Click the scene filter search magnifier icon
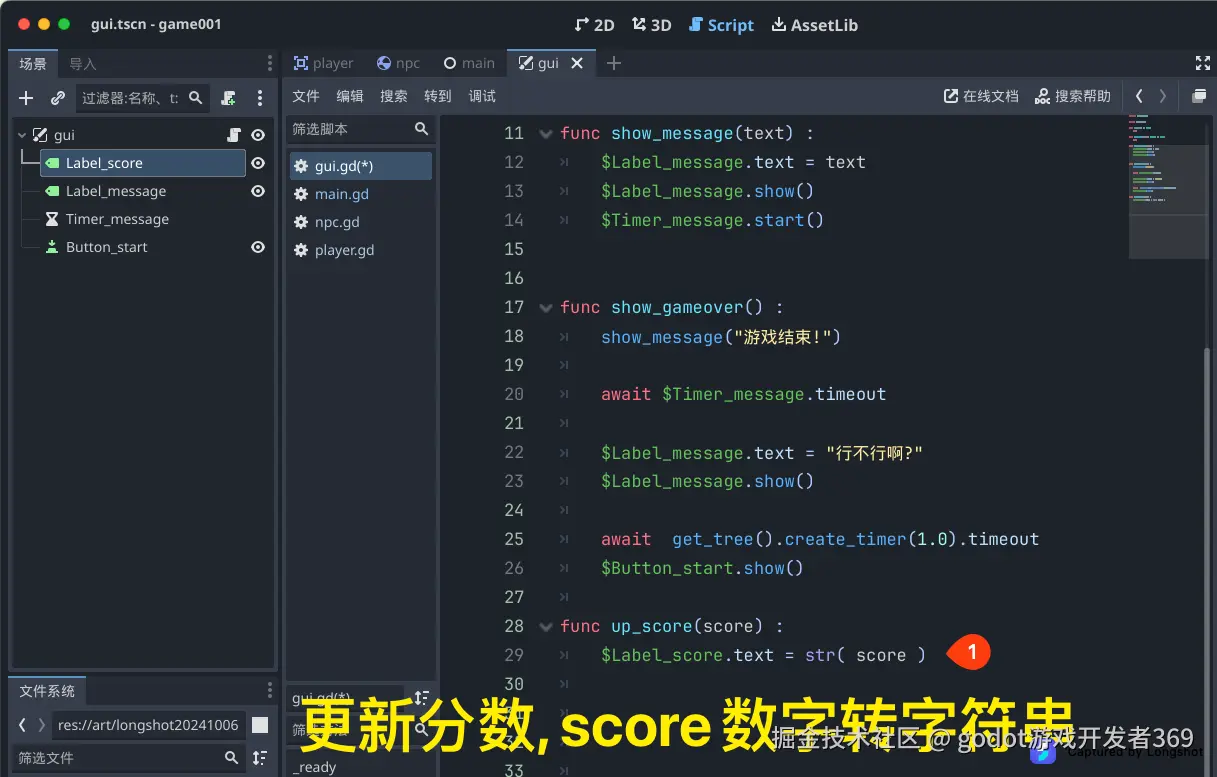Viewport: 1217px width, 777px height. pos(196,98)
